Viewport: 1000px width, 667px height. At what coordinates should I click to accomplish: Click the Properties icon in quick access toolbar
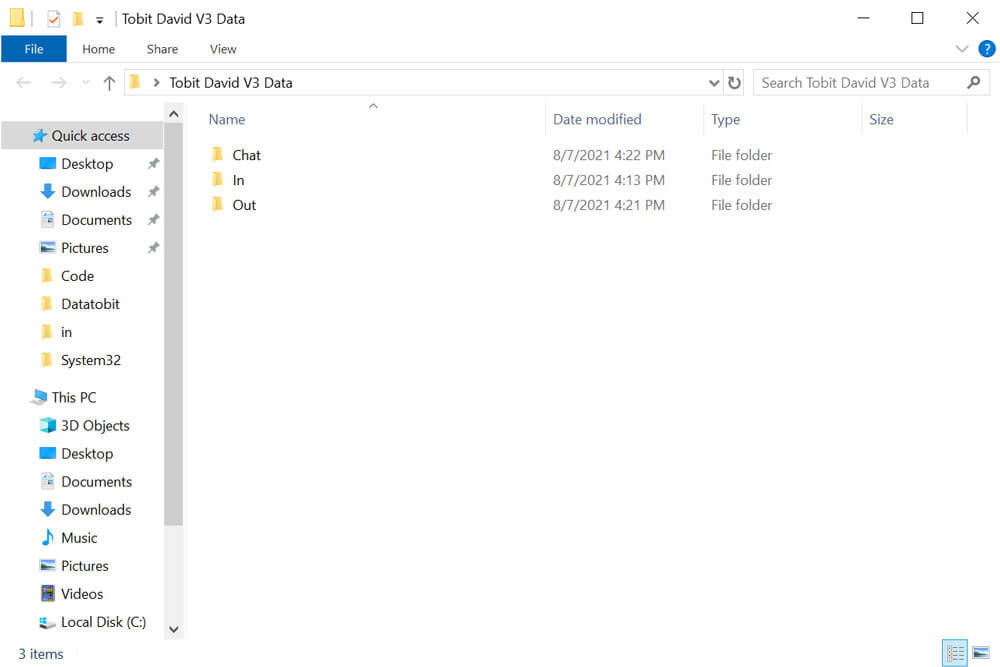54,19
